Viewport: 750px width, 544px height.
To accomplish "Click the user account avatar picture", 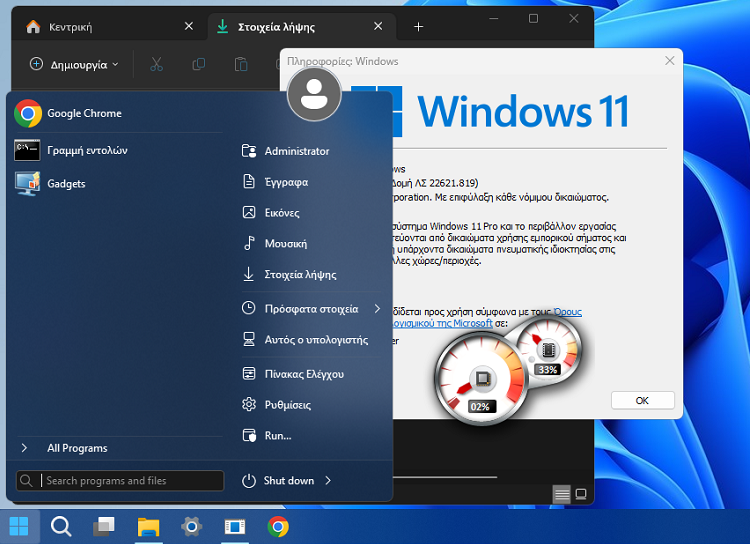I will click(314, 94).
